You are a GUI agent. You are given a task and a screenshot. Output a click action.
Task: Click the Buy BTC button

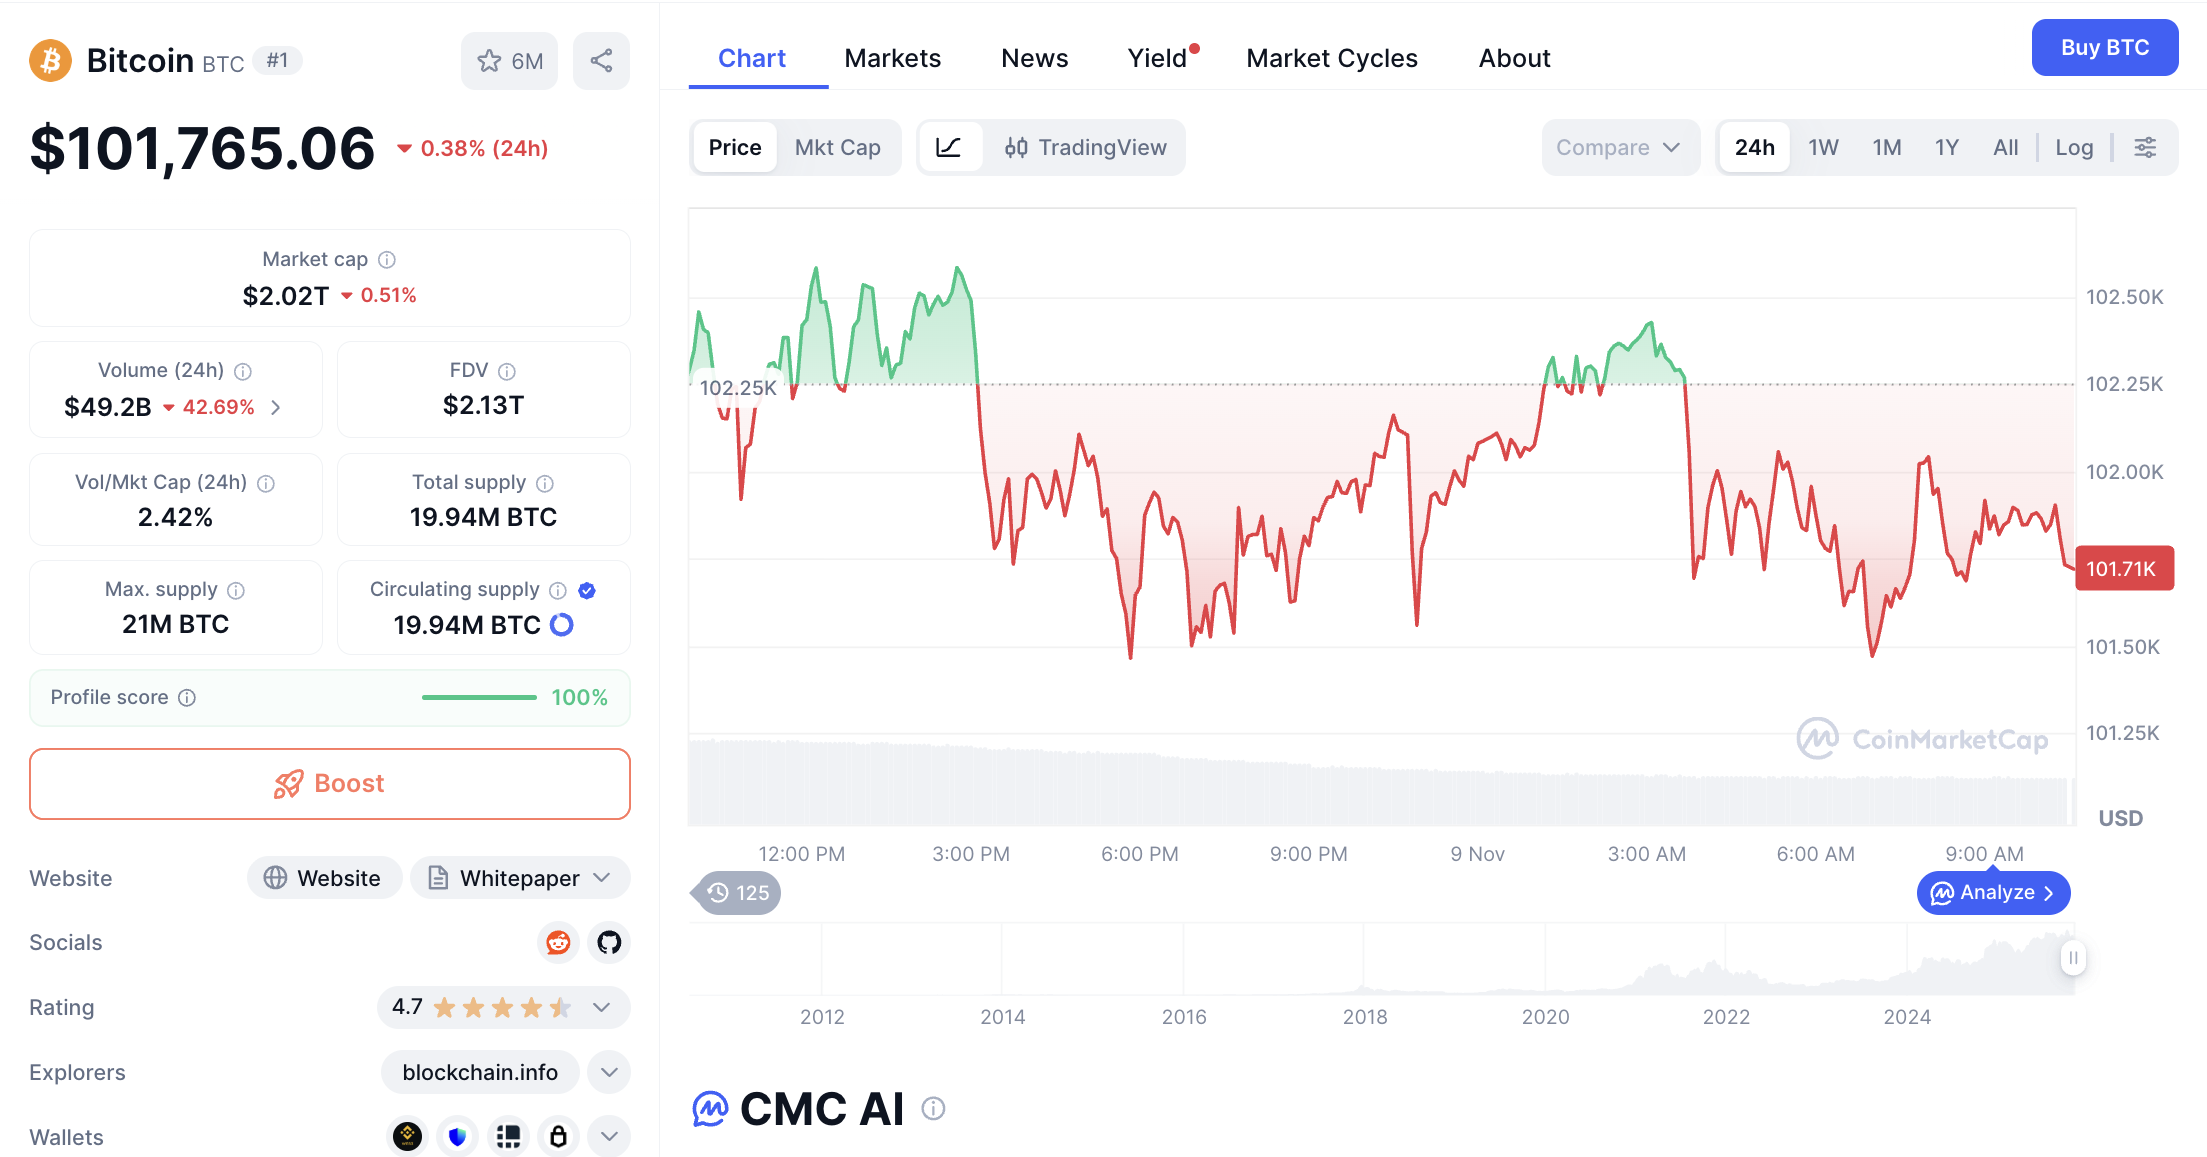point(2104,47)
